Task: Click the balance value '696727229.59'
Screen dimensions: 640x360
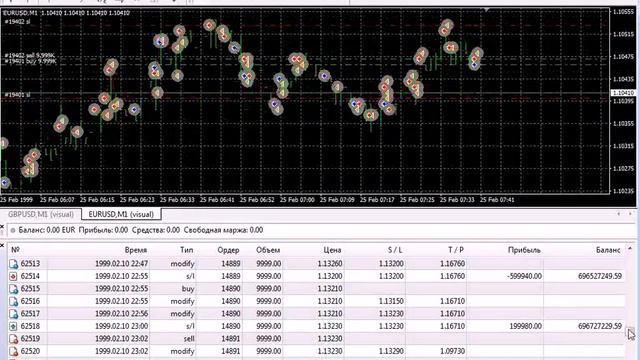Action: (x=600, y=327)
